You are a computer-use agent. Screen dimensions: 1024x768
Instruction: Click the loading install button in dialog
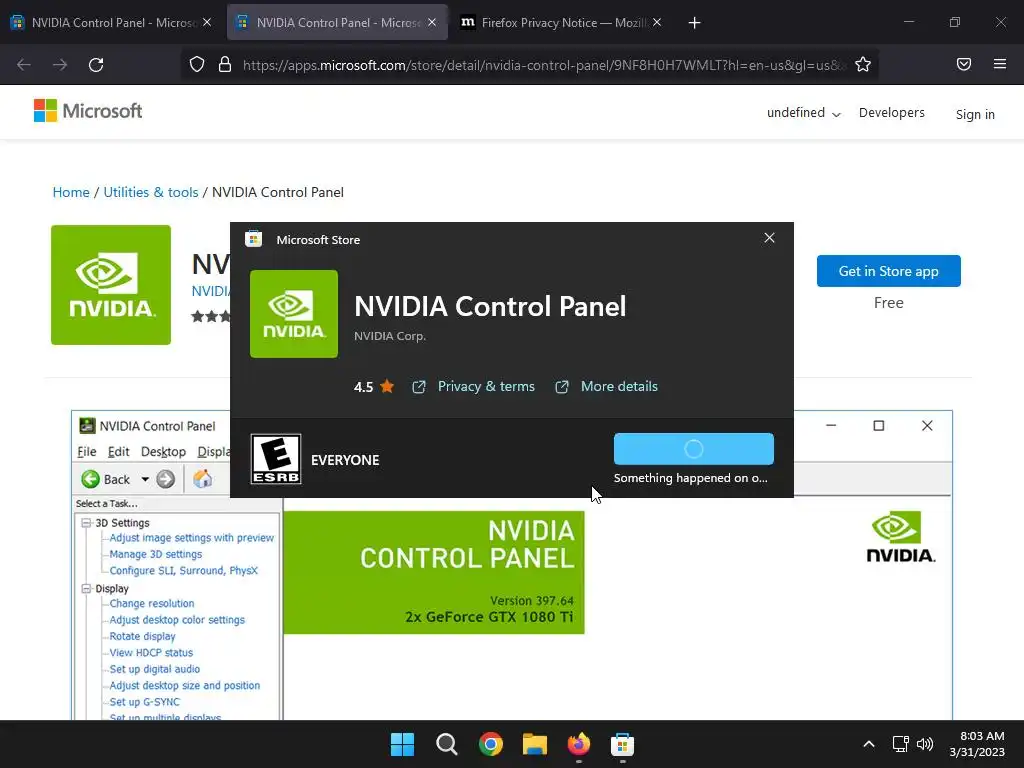[x=694, y=449]
